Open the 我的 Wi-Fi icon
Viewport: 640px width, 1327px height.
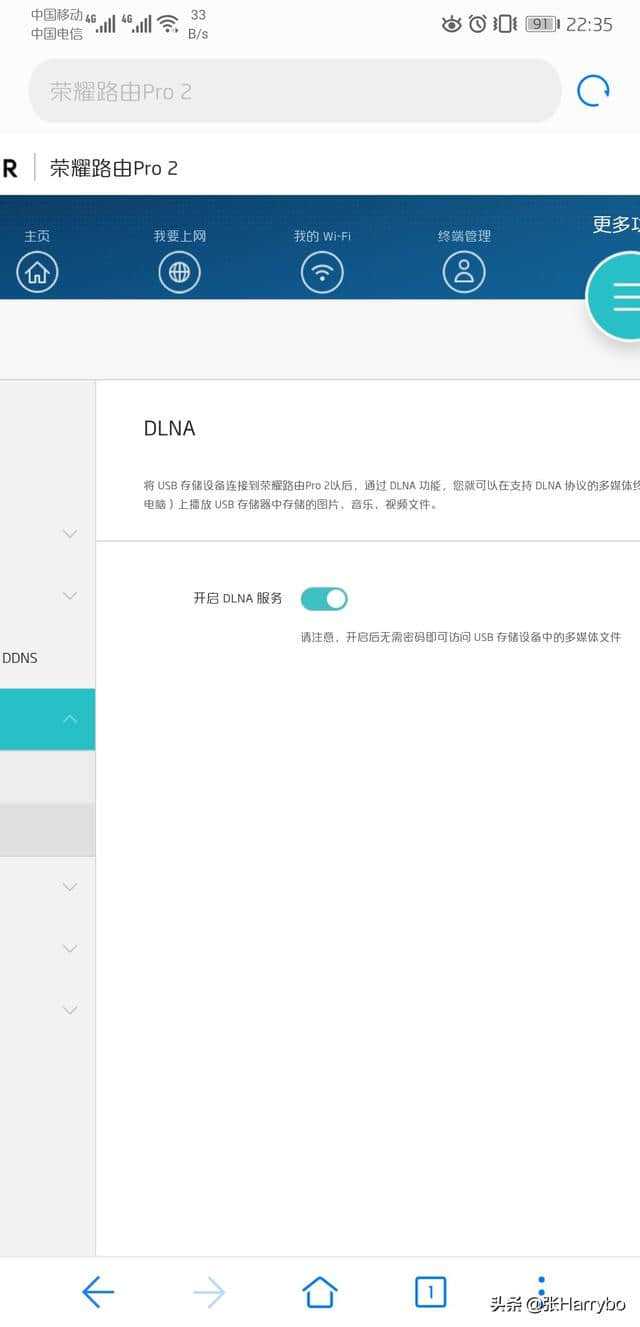322,272
